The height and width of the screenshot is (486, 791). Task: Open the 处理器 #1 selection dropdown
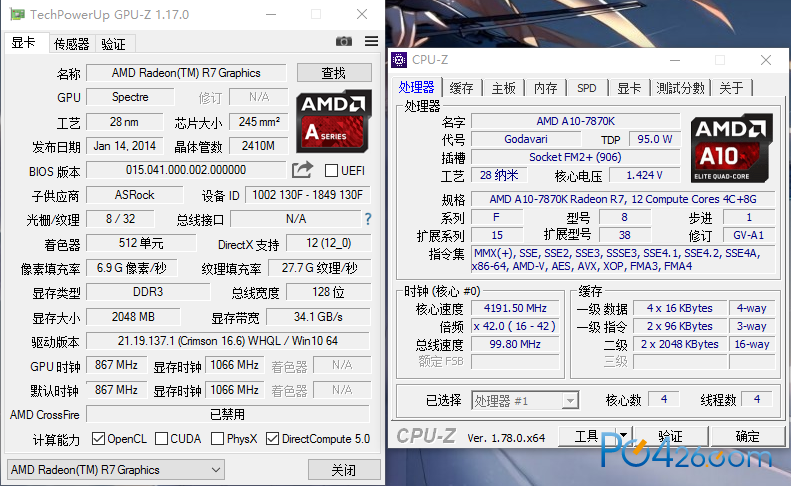pos(525,401)
